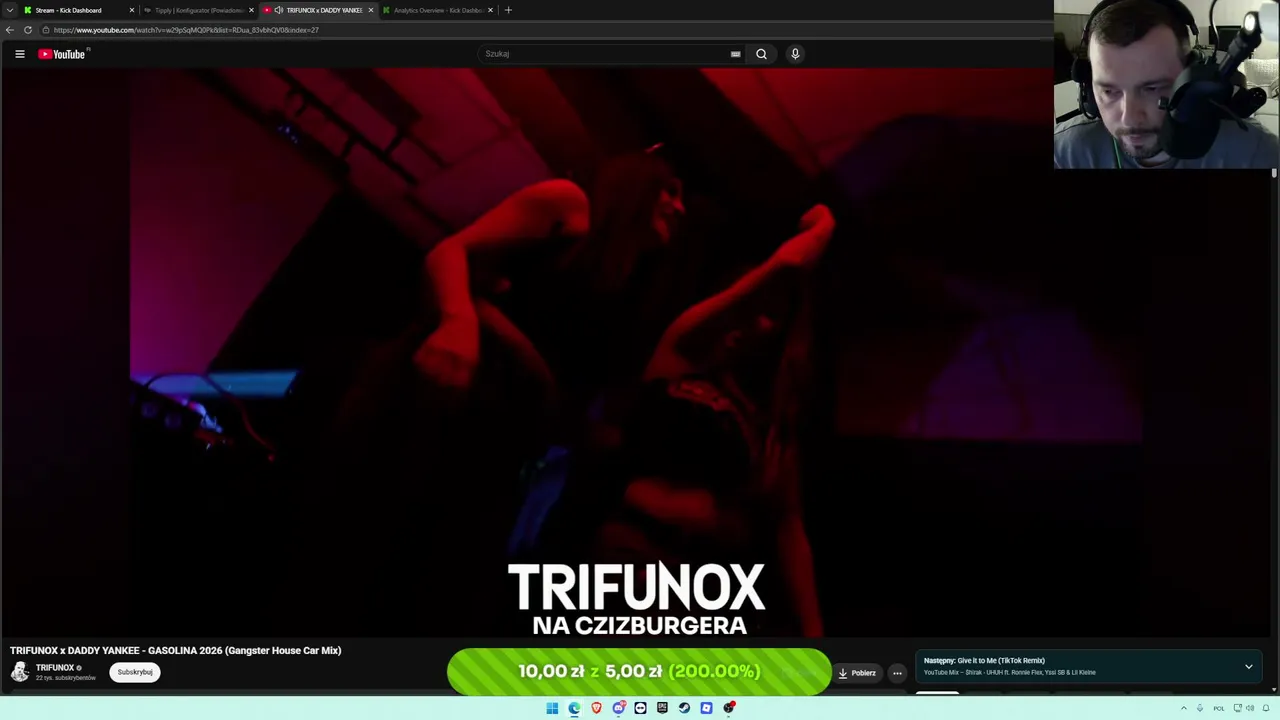Go back with the browser back arrow
Image resolution: width=1280 pixels, height=720 pixels.
10,30
